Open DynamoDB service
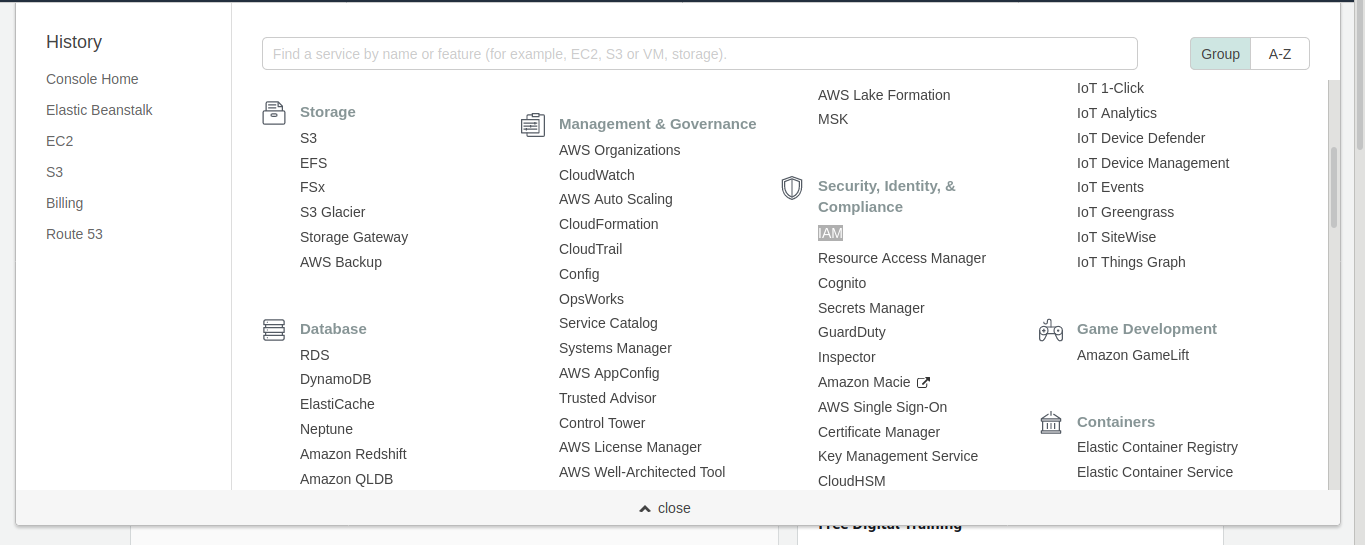 tap(336, 379)
